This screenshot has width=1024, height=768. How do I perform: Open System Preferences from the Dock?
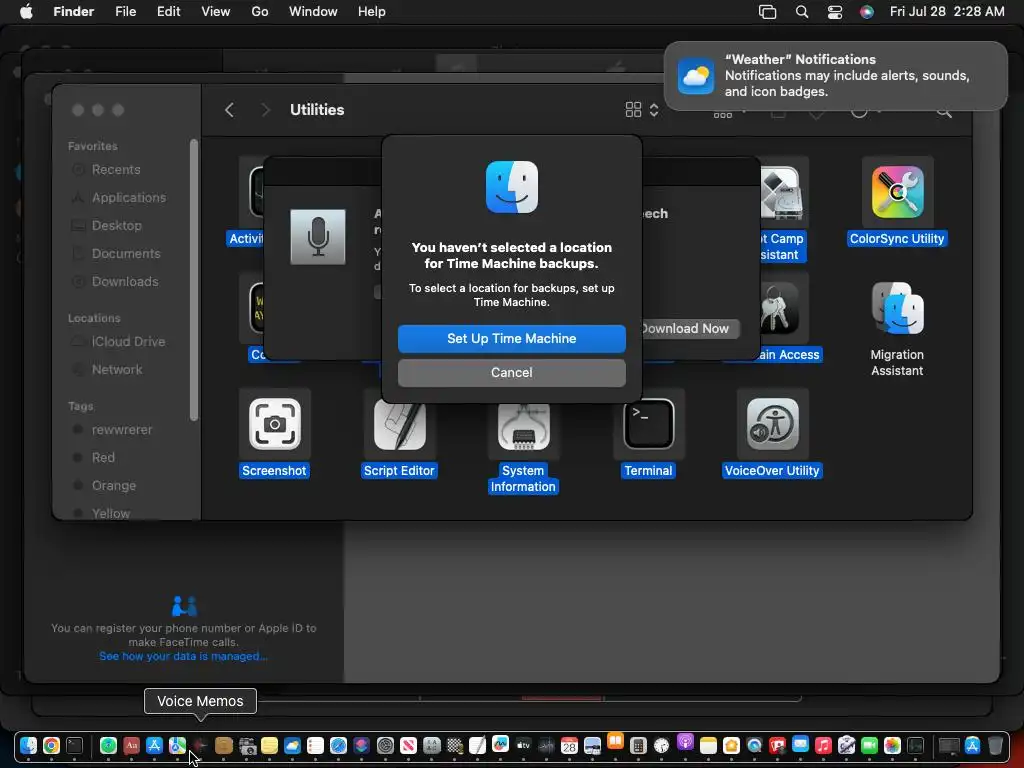[385, 745]
